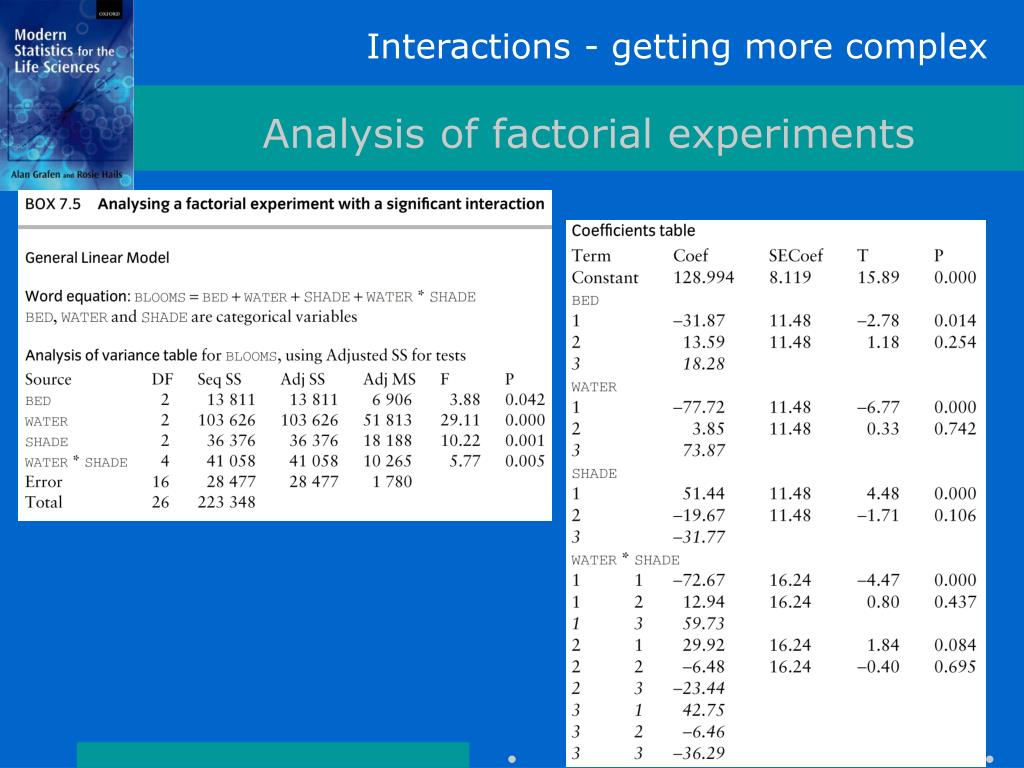
Task: Click the 'P' header in ANOVA table
Action: pyautogui.click(x=509, y=379)
